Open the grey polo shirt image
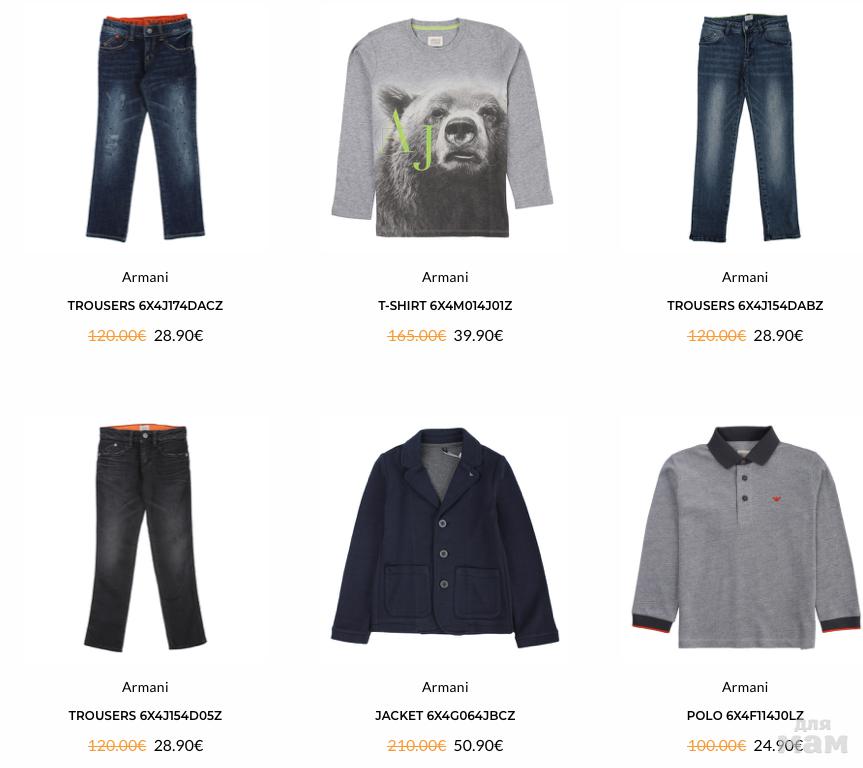 click(x=745, y=537)
